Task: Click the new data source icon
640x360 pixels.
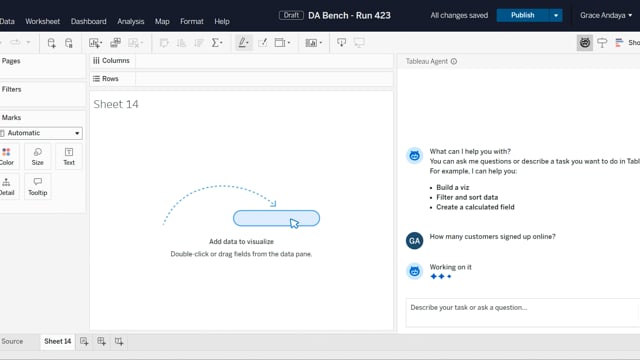Action: click(x=51, y=43)
